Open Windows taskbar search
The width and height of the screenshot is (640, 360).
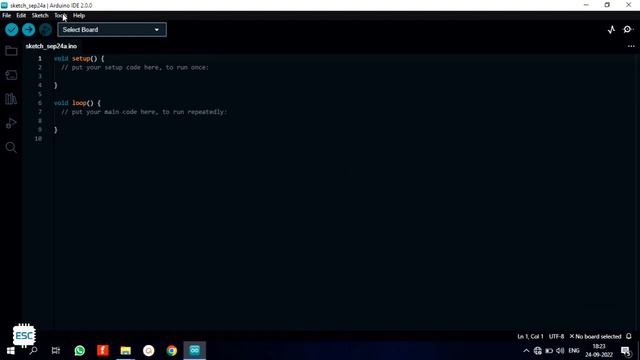coord(33,350)
